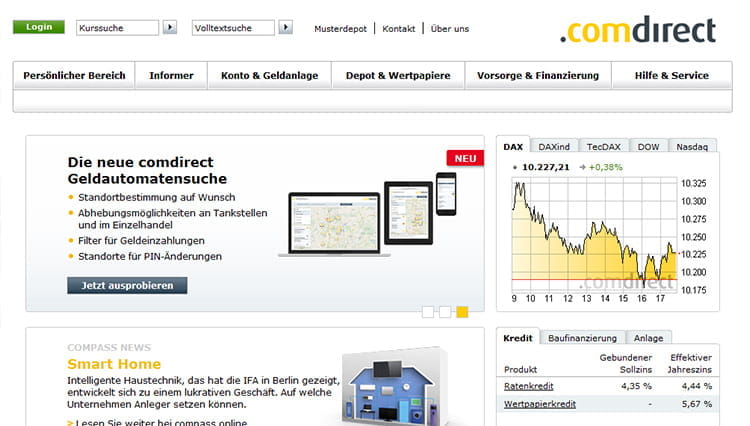Open the Über uns link

450,29
